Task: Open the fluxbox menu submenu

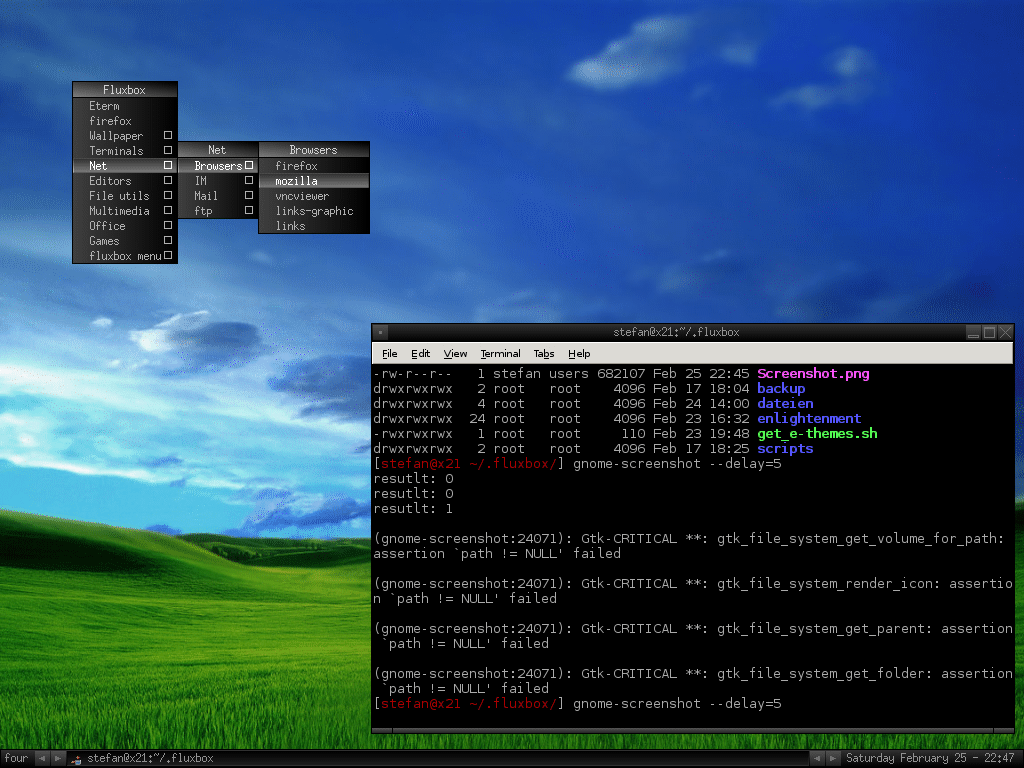Action: (125, 256)
